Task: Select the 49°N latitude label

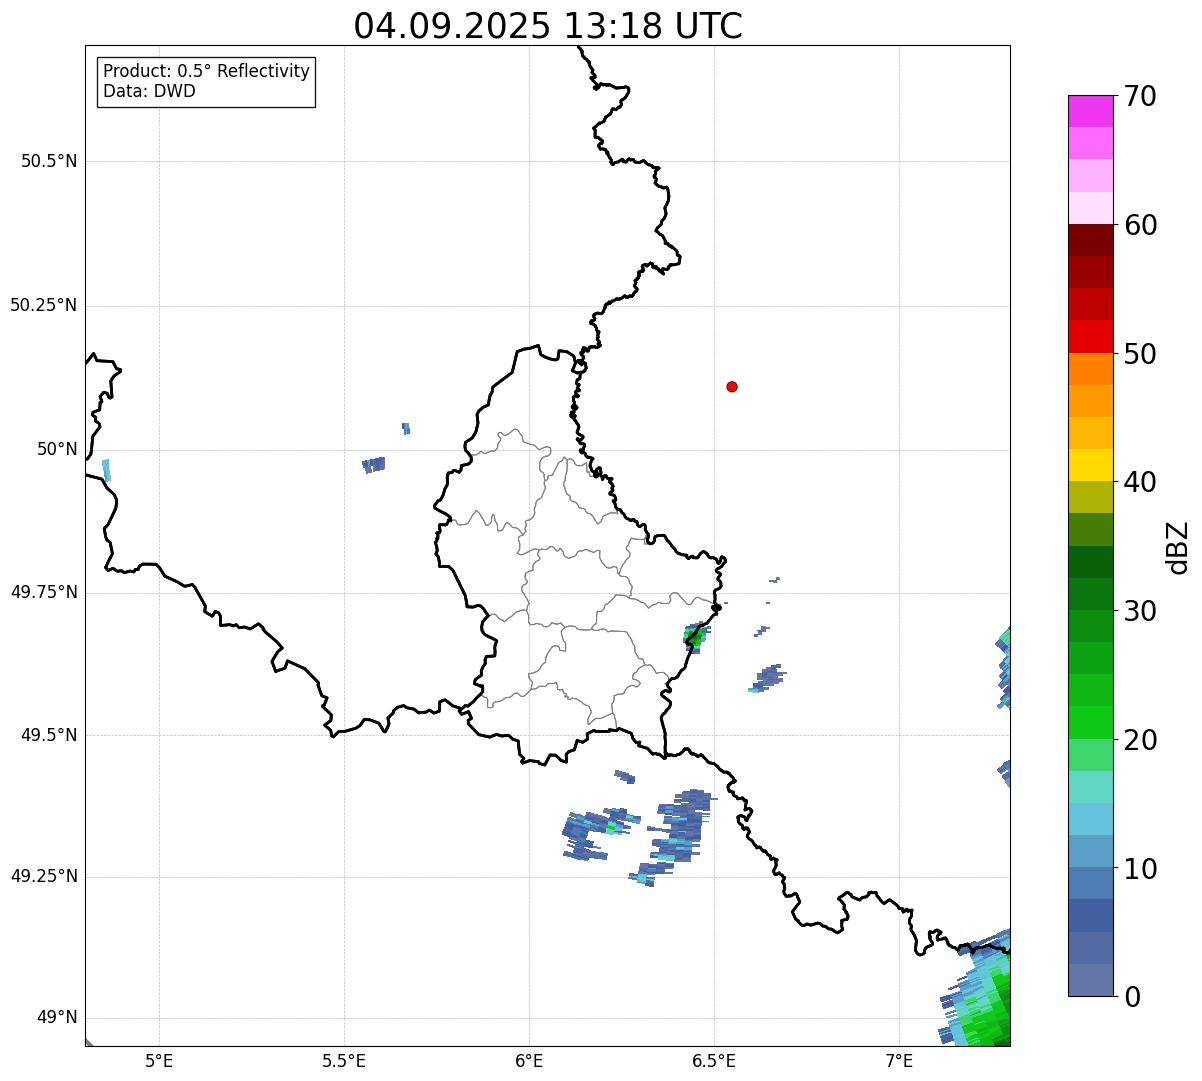Action: tap(57, 1017)
